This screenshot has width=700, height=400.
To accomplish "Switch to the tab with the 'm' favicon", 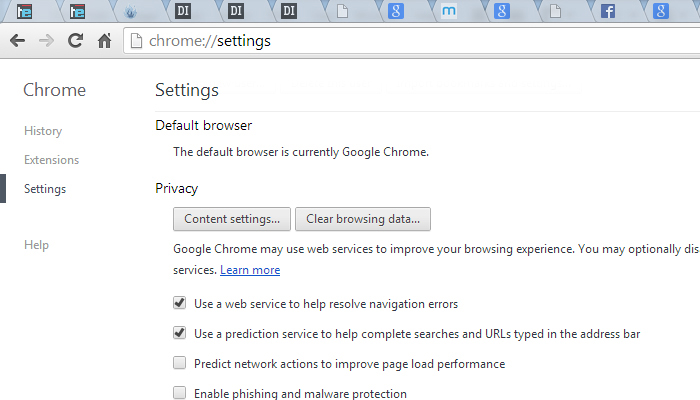I will pyautogui.click(x=449, y=11).
